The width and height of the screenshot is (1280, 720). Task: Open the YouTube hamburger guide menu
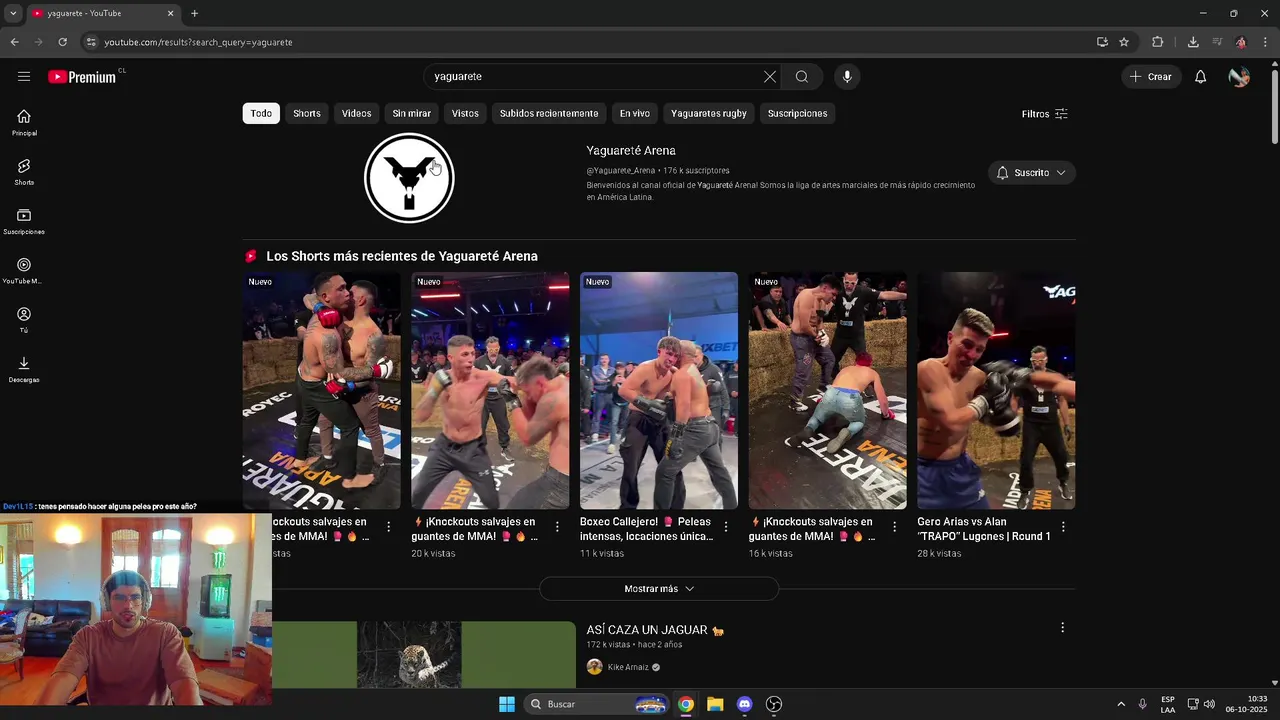coord(24,76)
